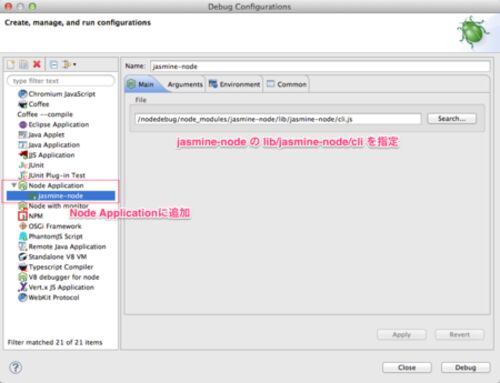Switch to the Arguments tab

(x=185, y=84)
